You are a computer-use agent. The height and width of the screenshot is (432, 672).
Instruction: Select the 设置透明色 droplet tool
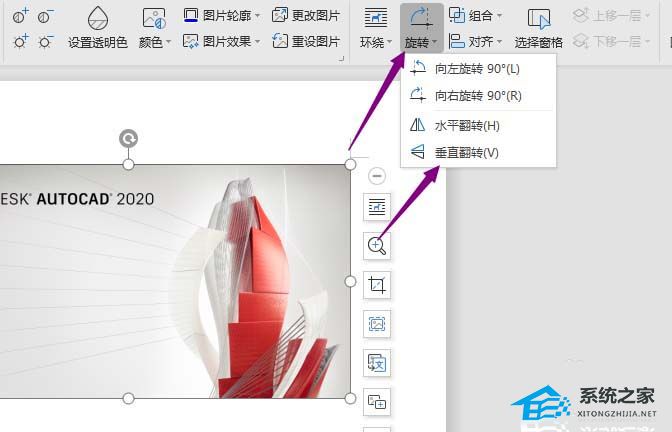[x=98, y=27]
